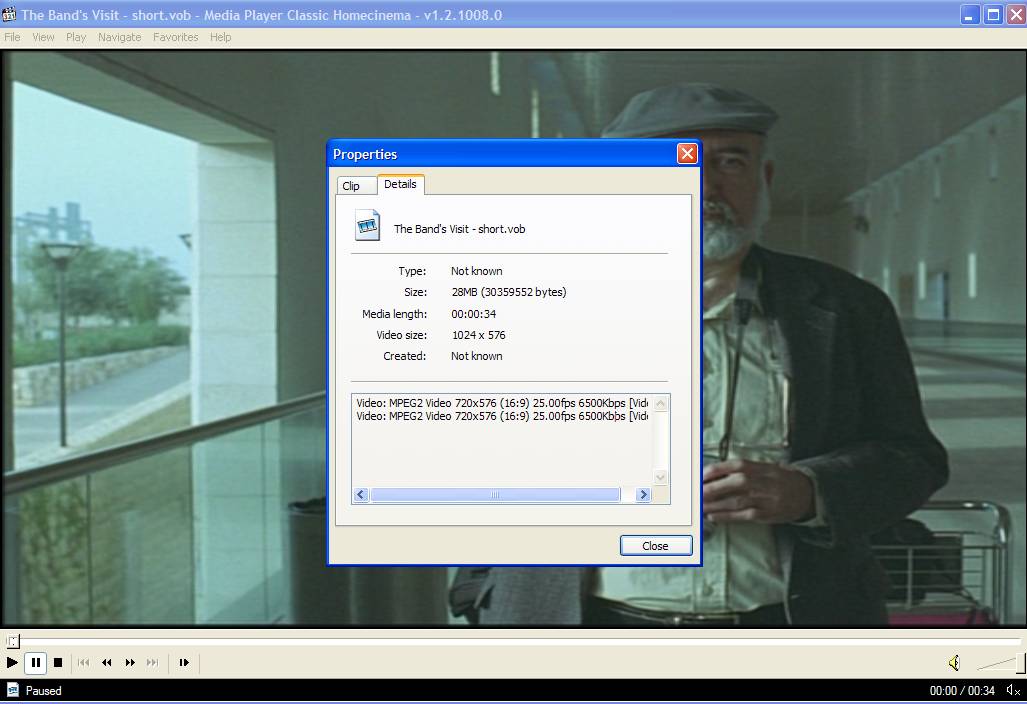This screenshot has width=1027, height=704.
Task: Open the Help menu
Action: [221, 37]
